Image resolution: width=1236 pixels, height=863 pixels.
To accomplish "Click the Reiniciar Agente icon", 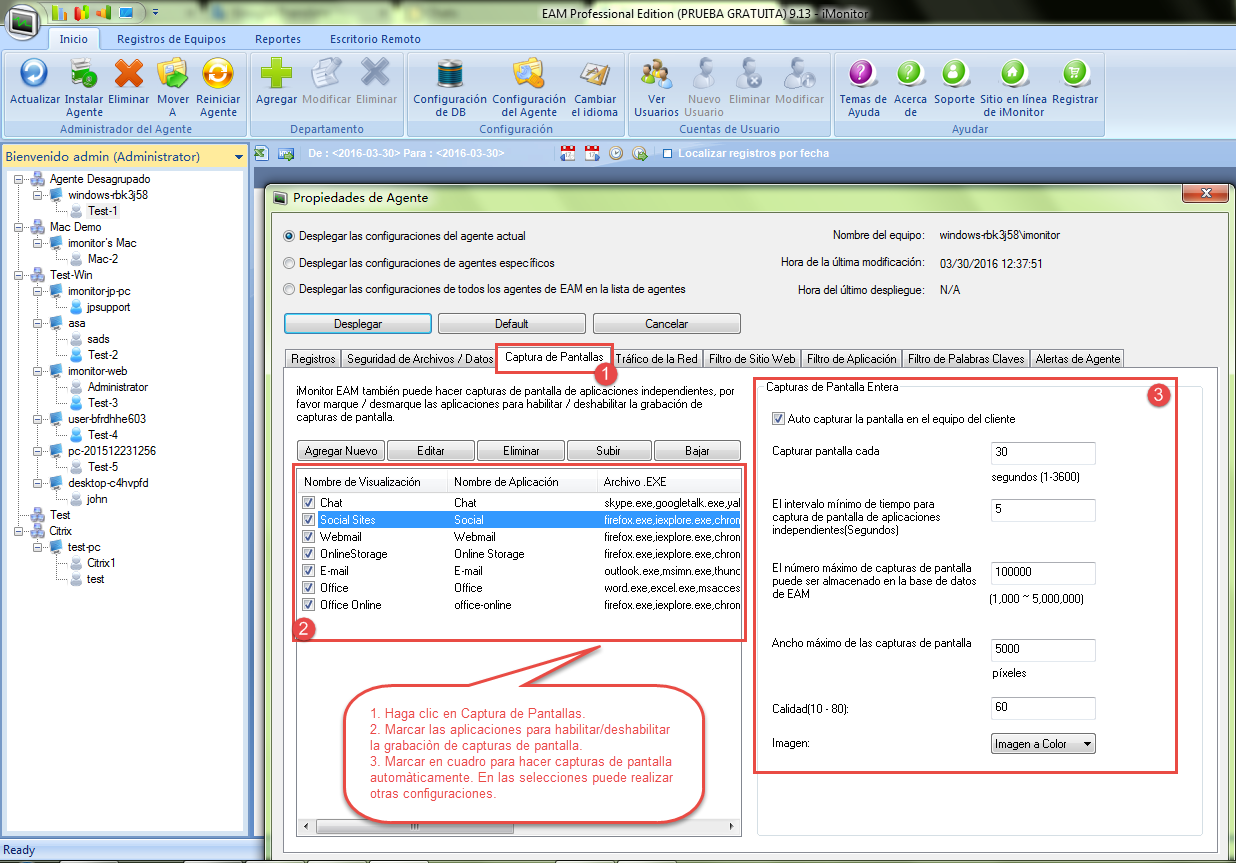I will [x=217, y=75].
